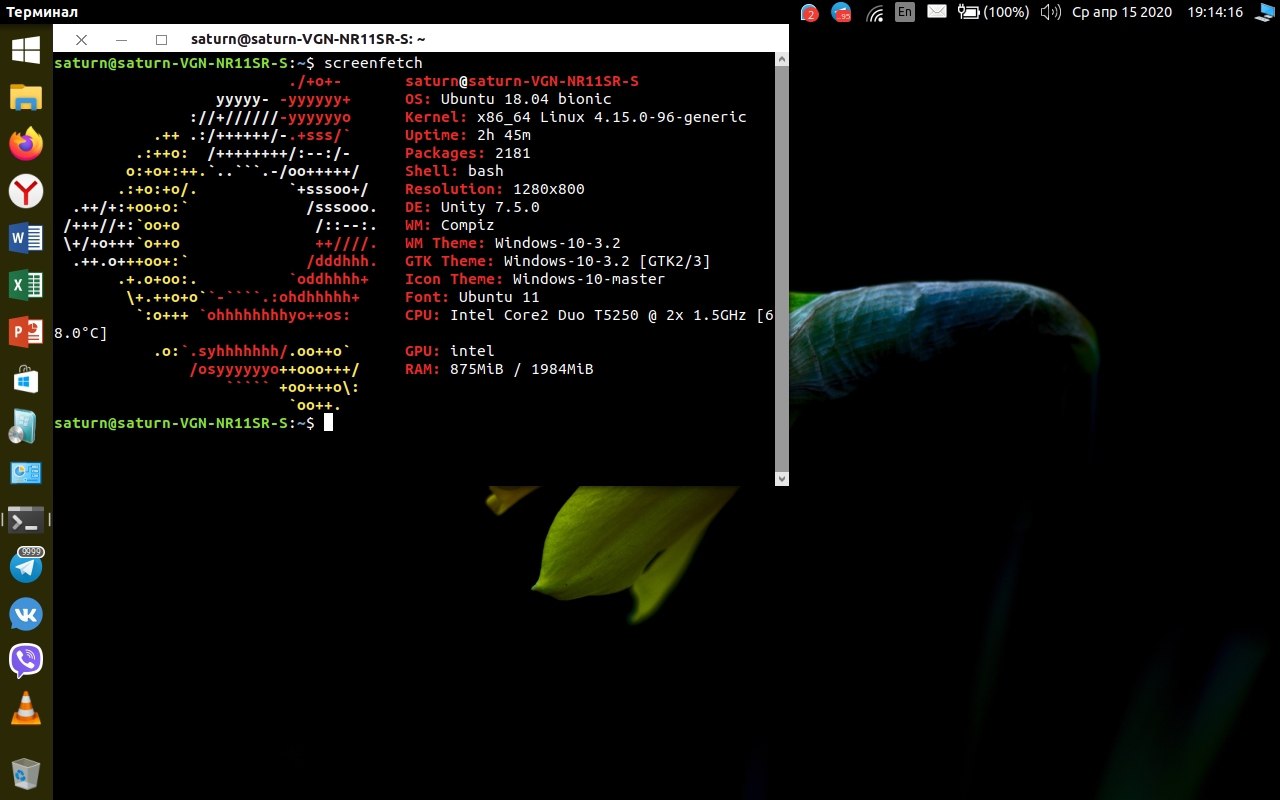
Task: Click the clock showing 19:14:16
Action: [x=1215, y=12]
